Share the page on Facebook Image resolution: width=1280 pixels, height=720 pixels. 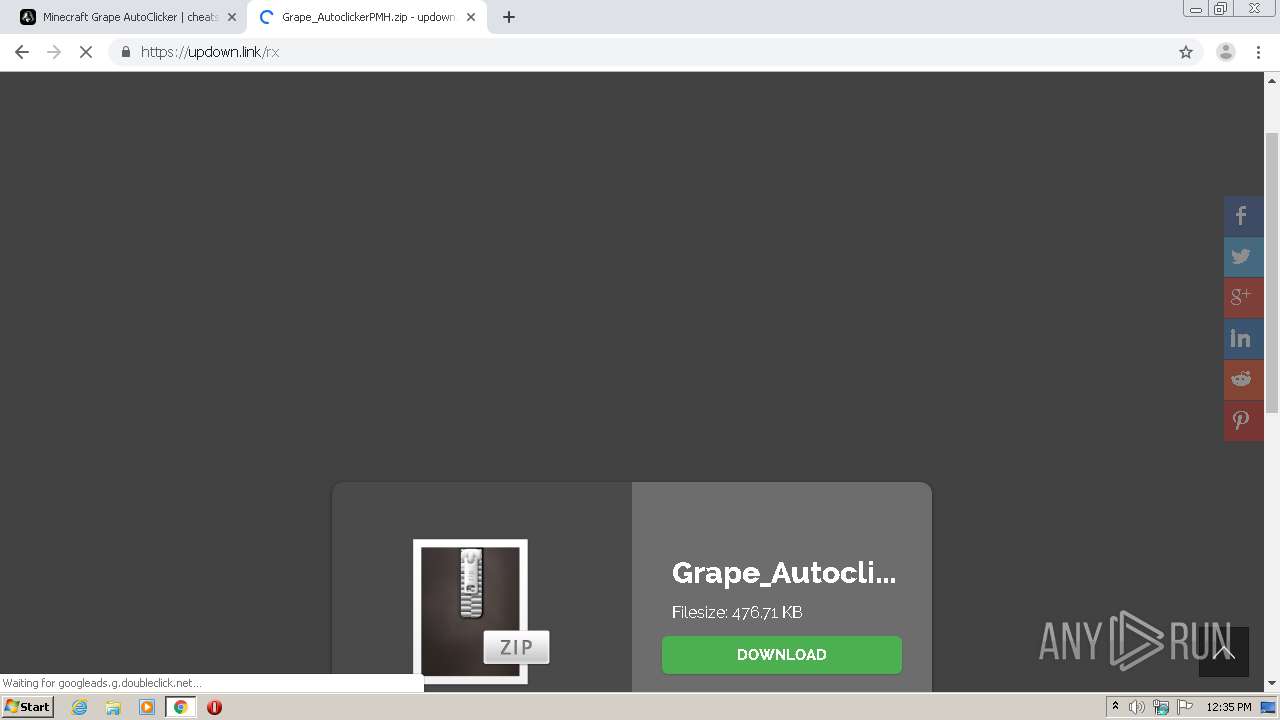1244,216
